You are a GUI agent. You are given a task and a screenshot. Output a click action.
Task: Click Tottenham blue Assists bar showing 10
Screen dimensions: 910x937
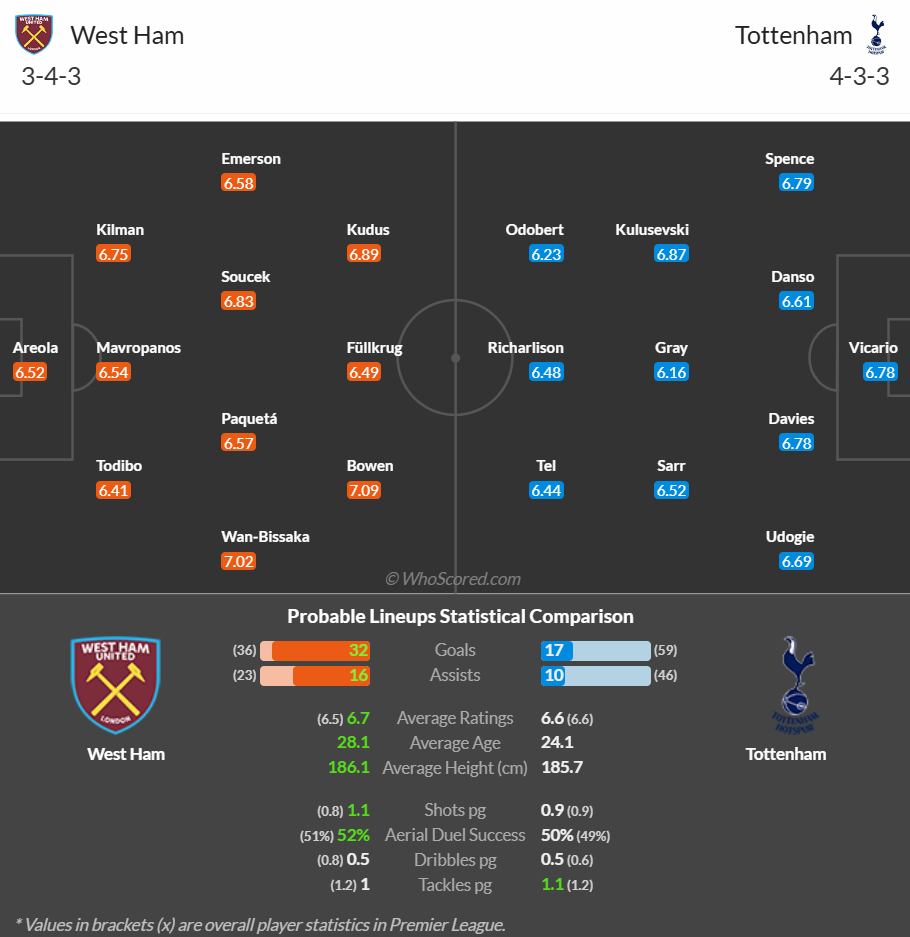(x=553, y=675)
